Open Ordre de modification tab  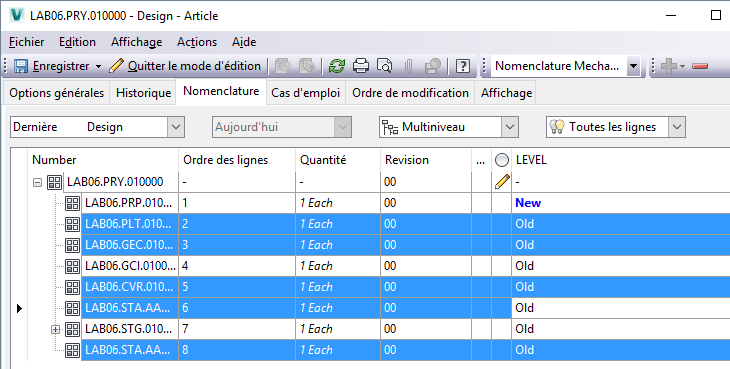[410, 93]
